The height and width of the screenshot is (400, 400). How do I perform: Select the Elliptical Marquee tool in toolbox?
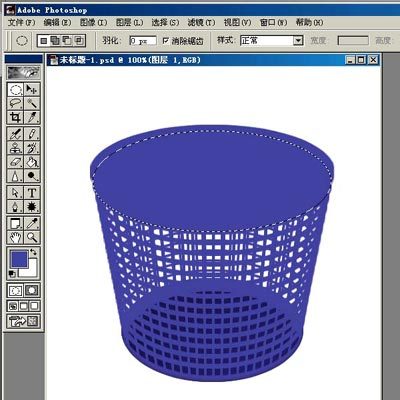pyautogui.click(x=15, y=89)
